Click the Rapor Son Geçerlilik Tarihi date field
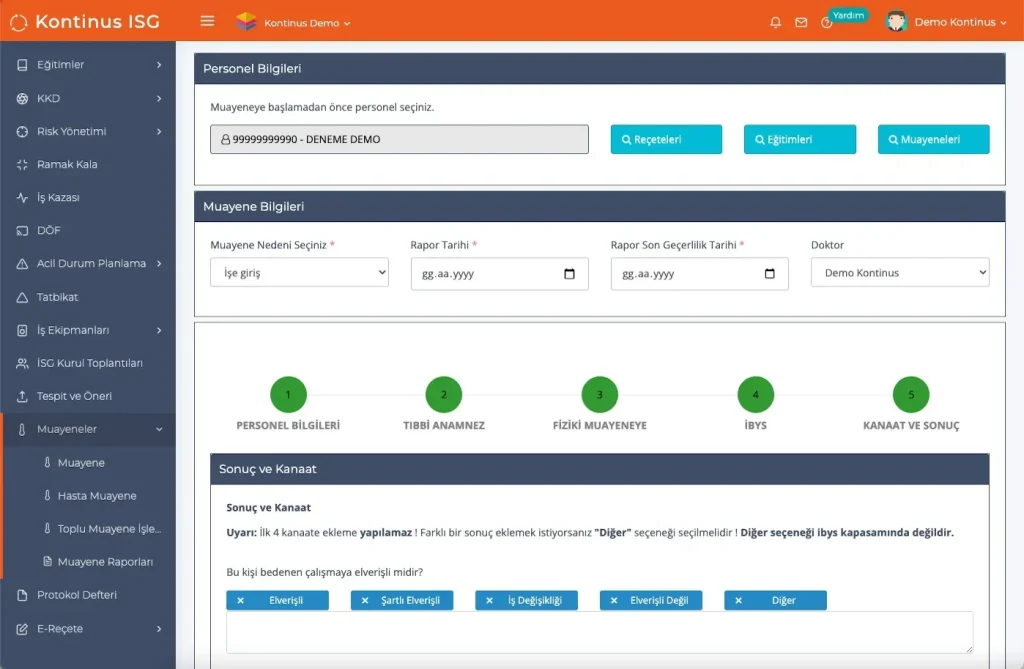 point(699,274)
